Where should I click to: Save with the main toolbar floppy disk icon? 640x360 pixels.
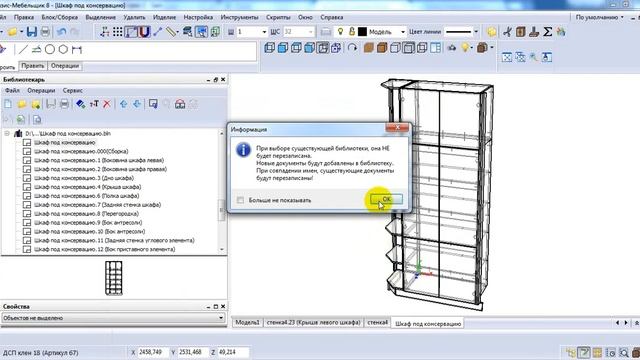pyautogui.click(x=31, y=32)
